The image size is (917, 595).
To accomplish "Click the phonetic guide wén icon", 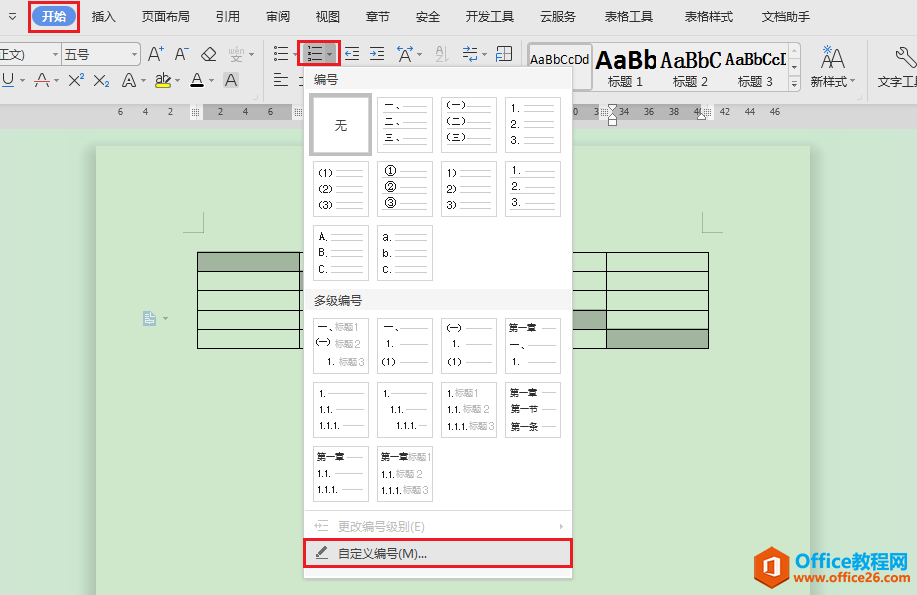I will coord(236,54).
